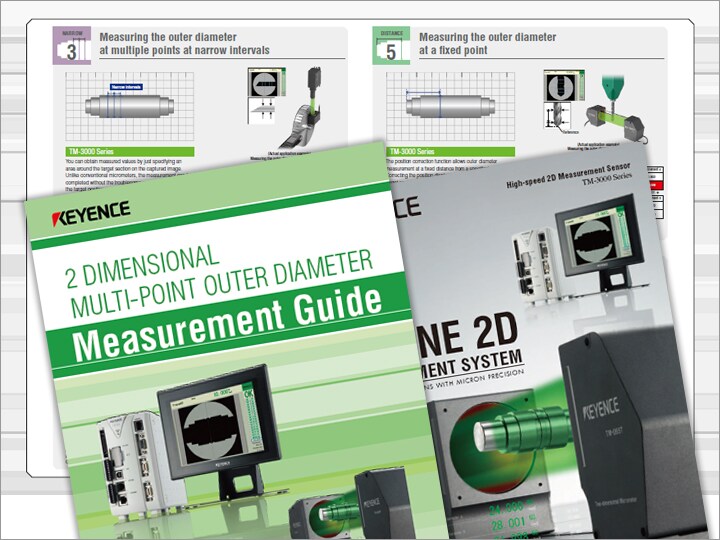Click 'High-speed 2D Measurement Sensor' text on grey brochure

point(568,176)
